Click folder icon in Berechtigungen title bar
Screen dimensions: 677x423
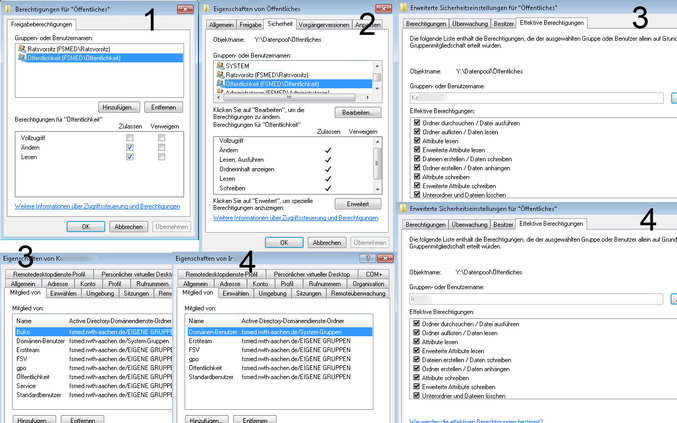tap(8, 9)
